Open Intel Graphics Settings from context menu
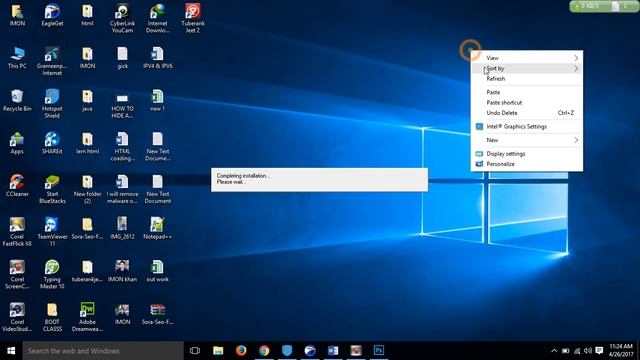640x360 pixels. 527,127
